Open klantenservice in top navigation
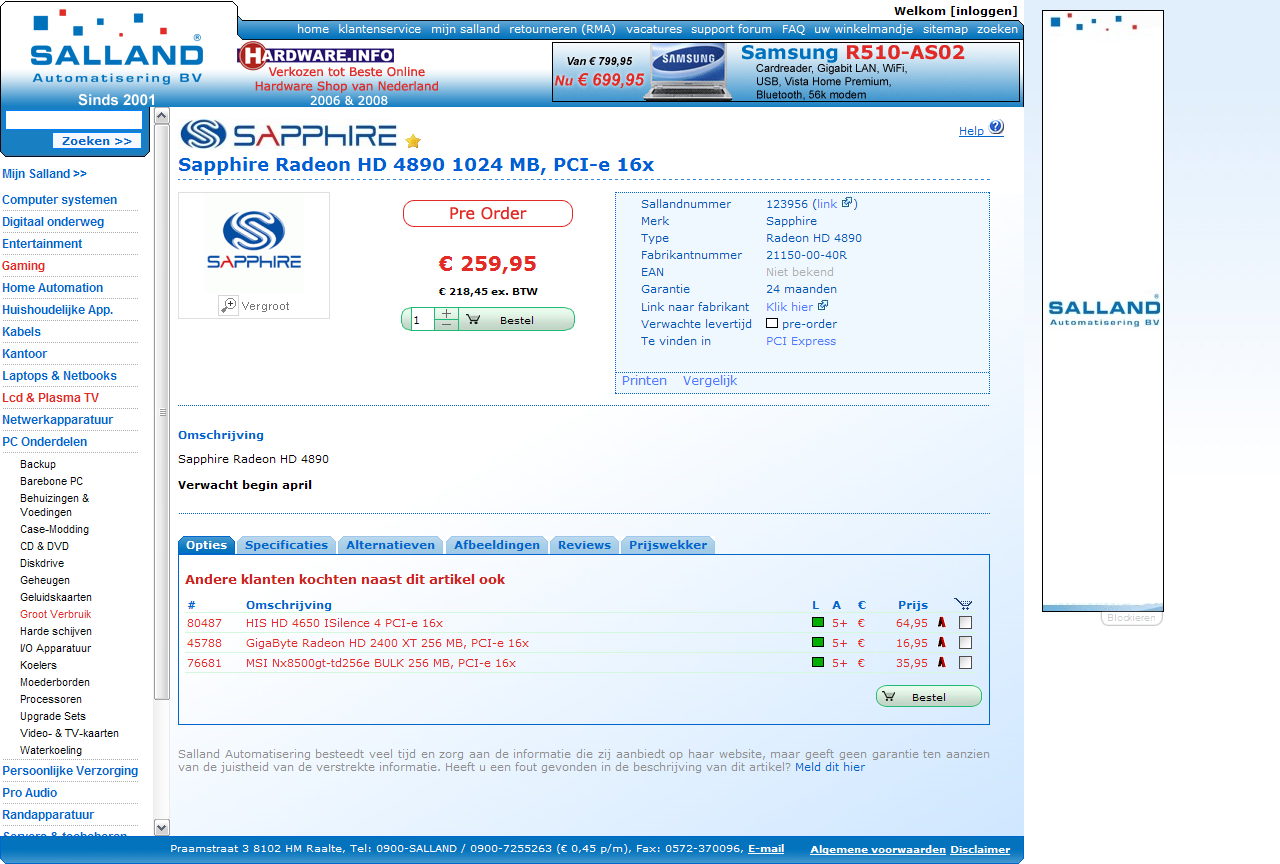 pyautogui.click(x=379, y=29)
